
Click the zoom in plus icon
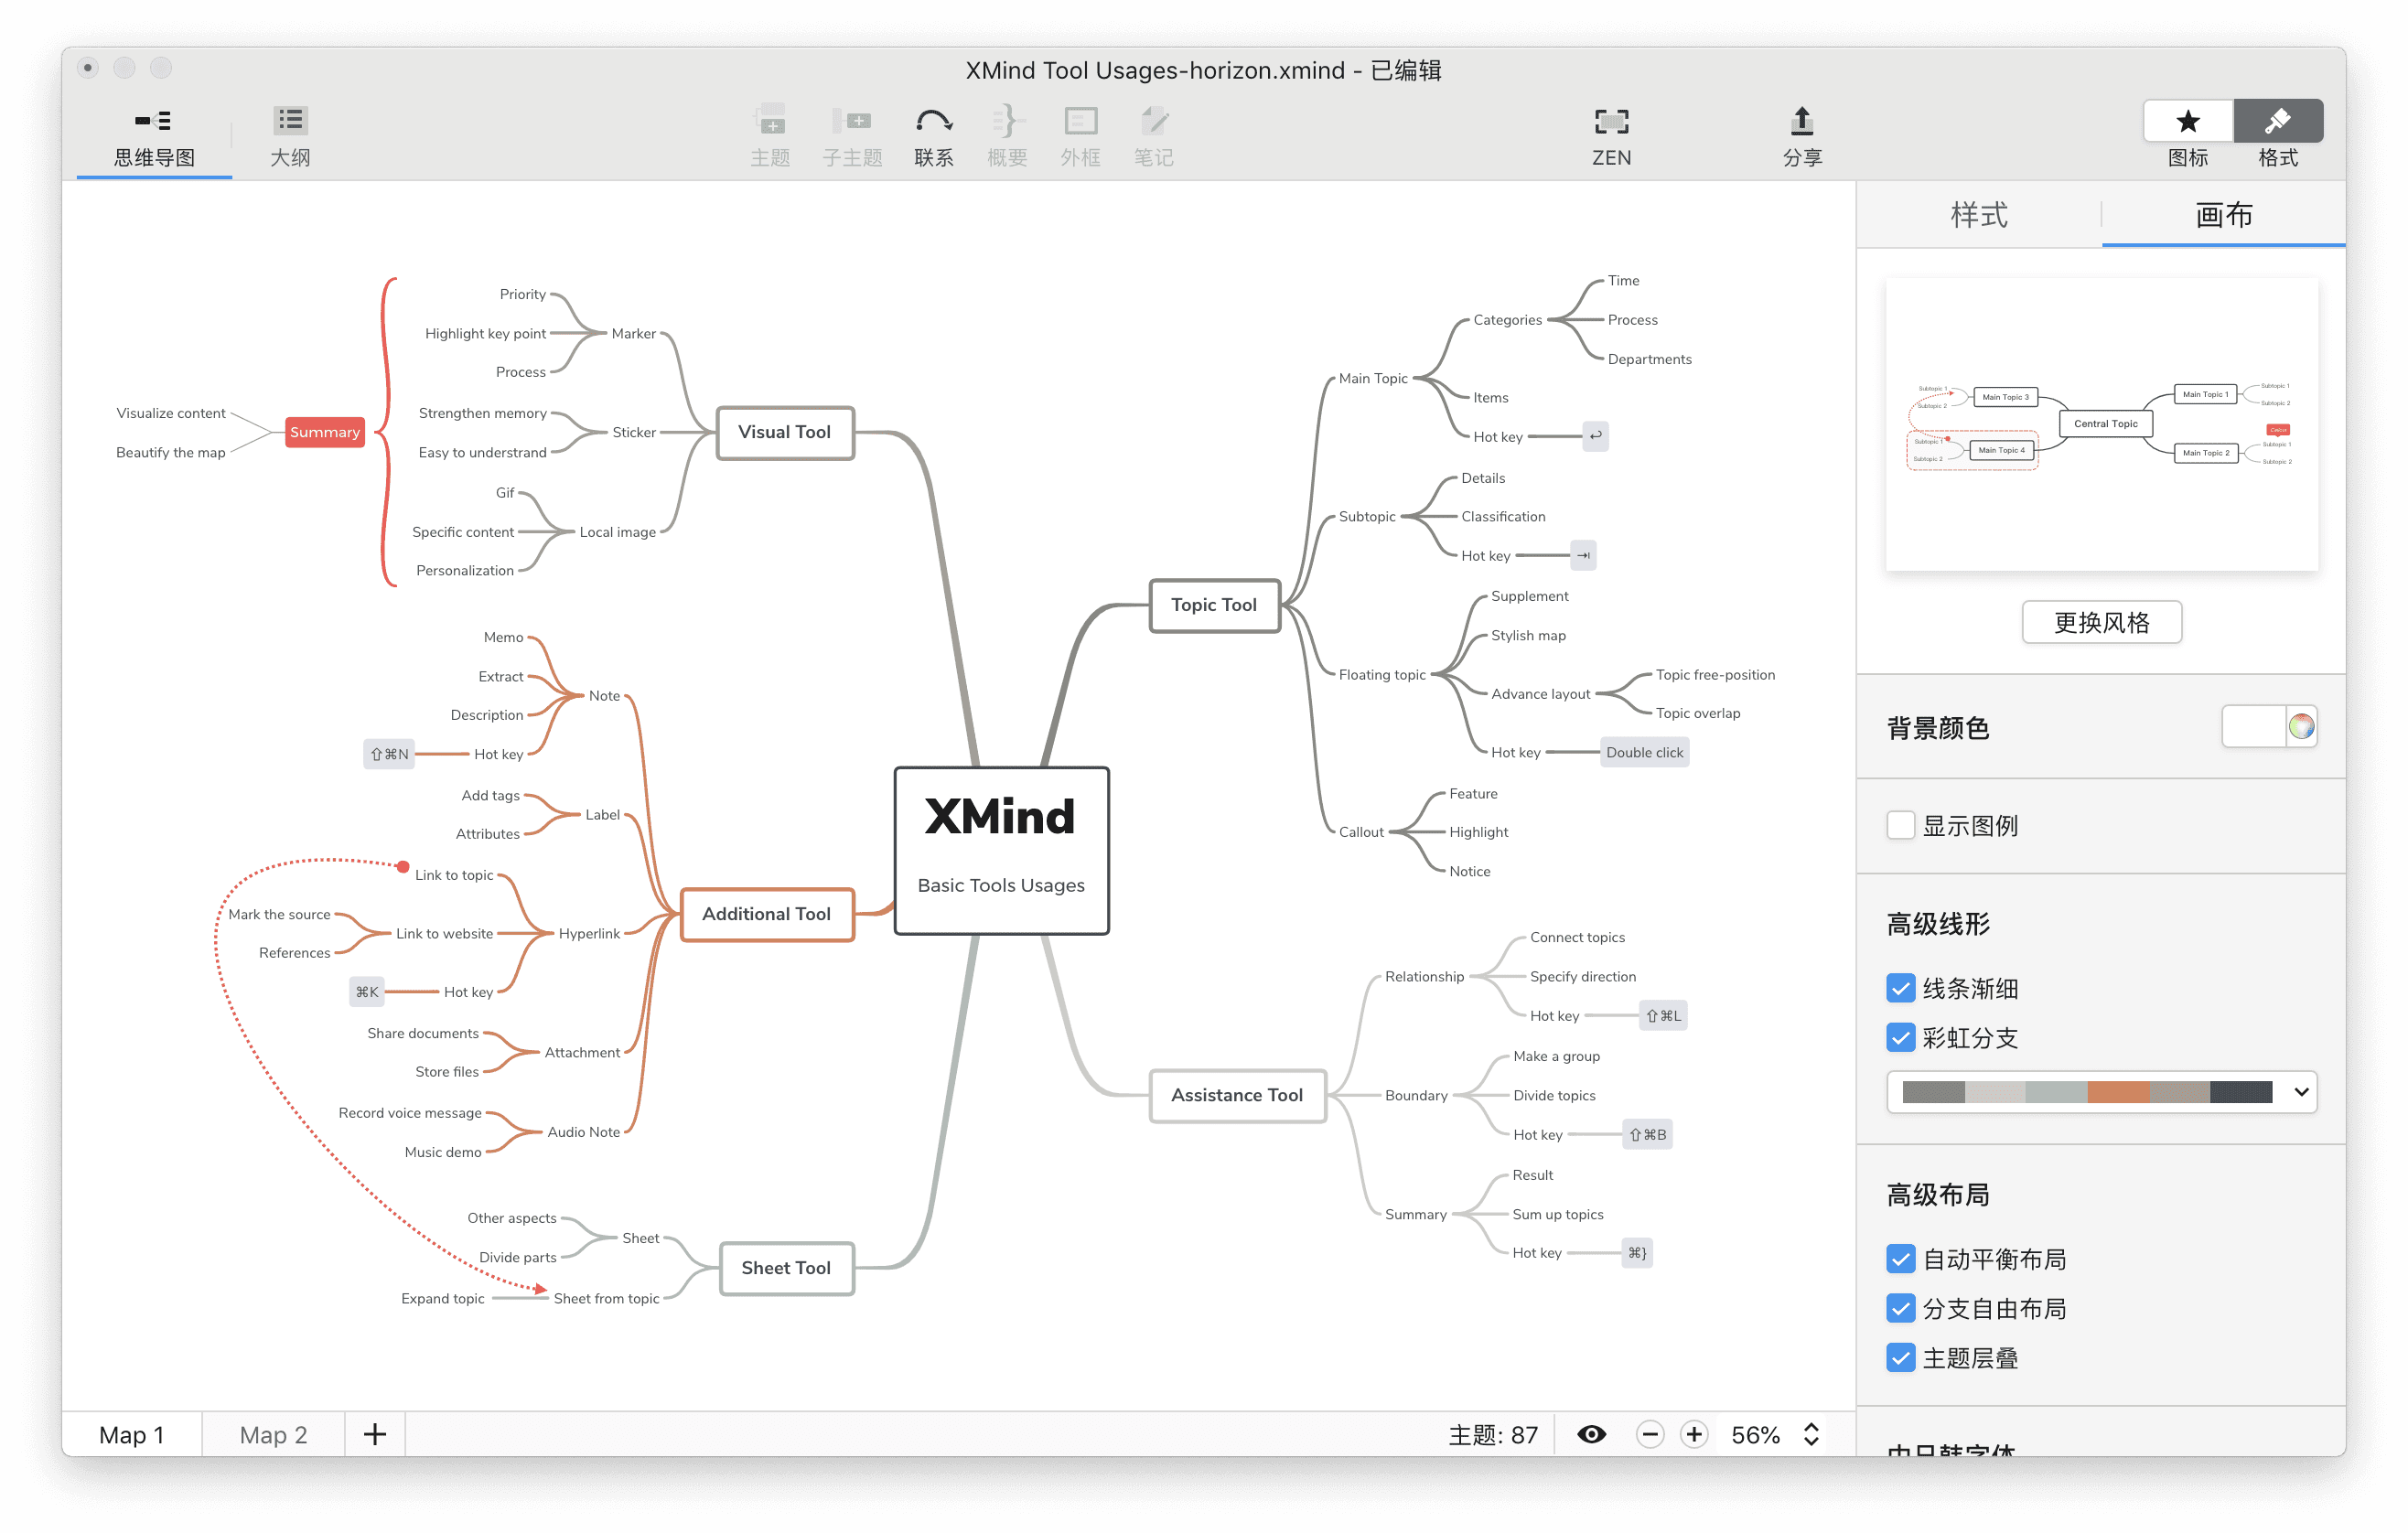(x=1693, y=1434)
